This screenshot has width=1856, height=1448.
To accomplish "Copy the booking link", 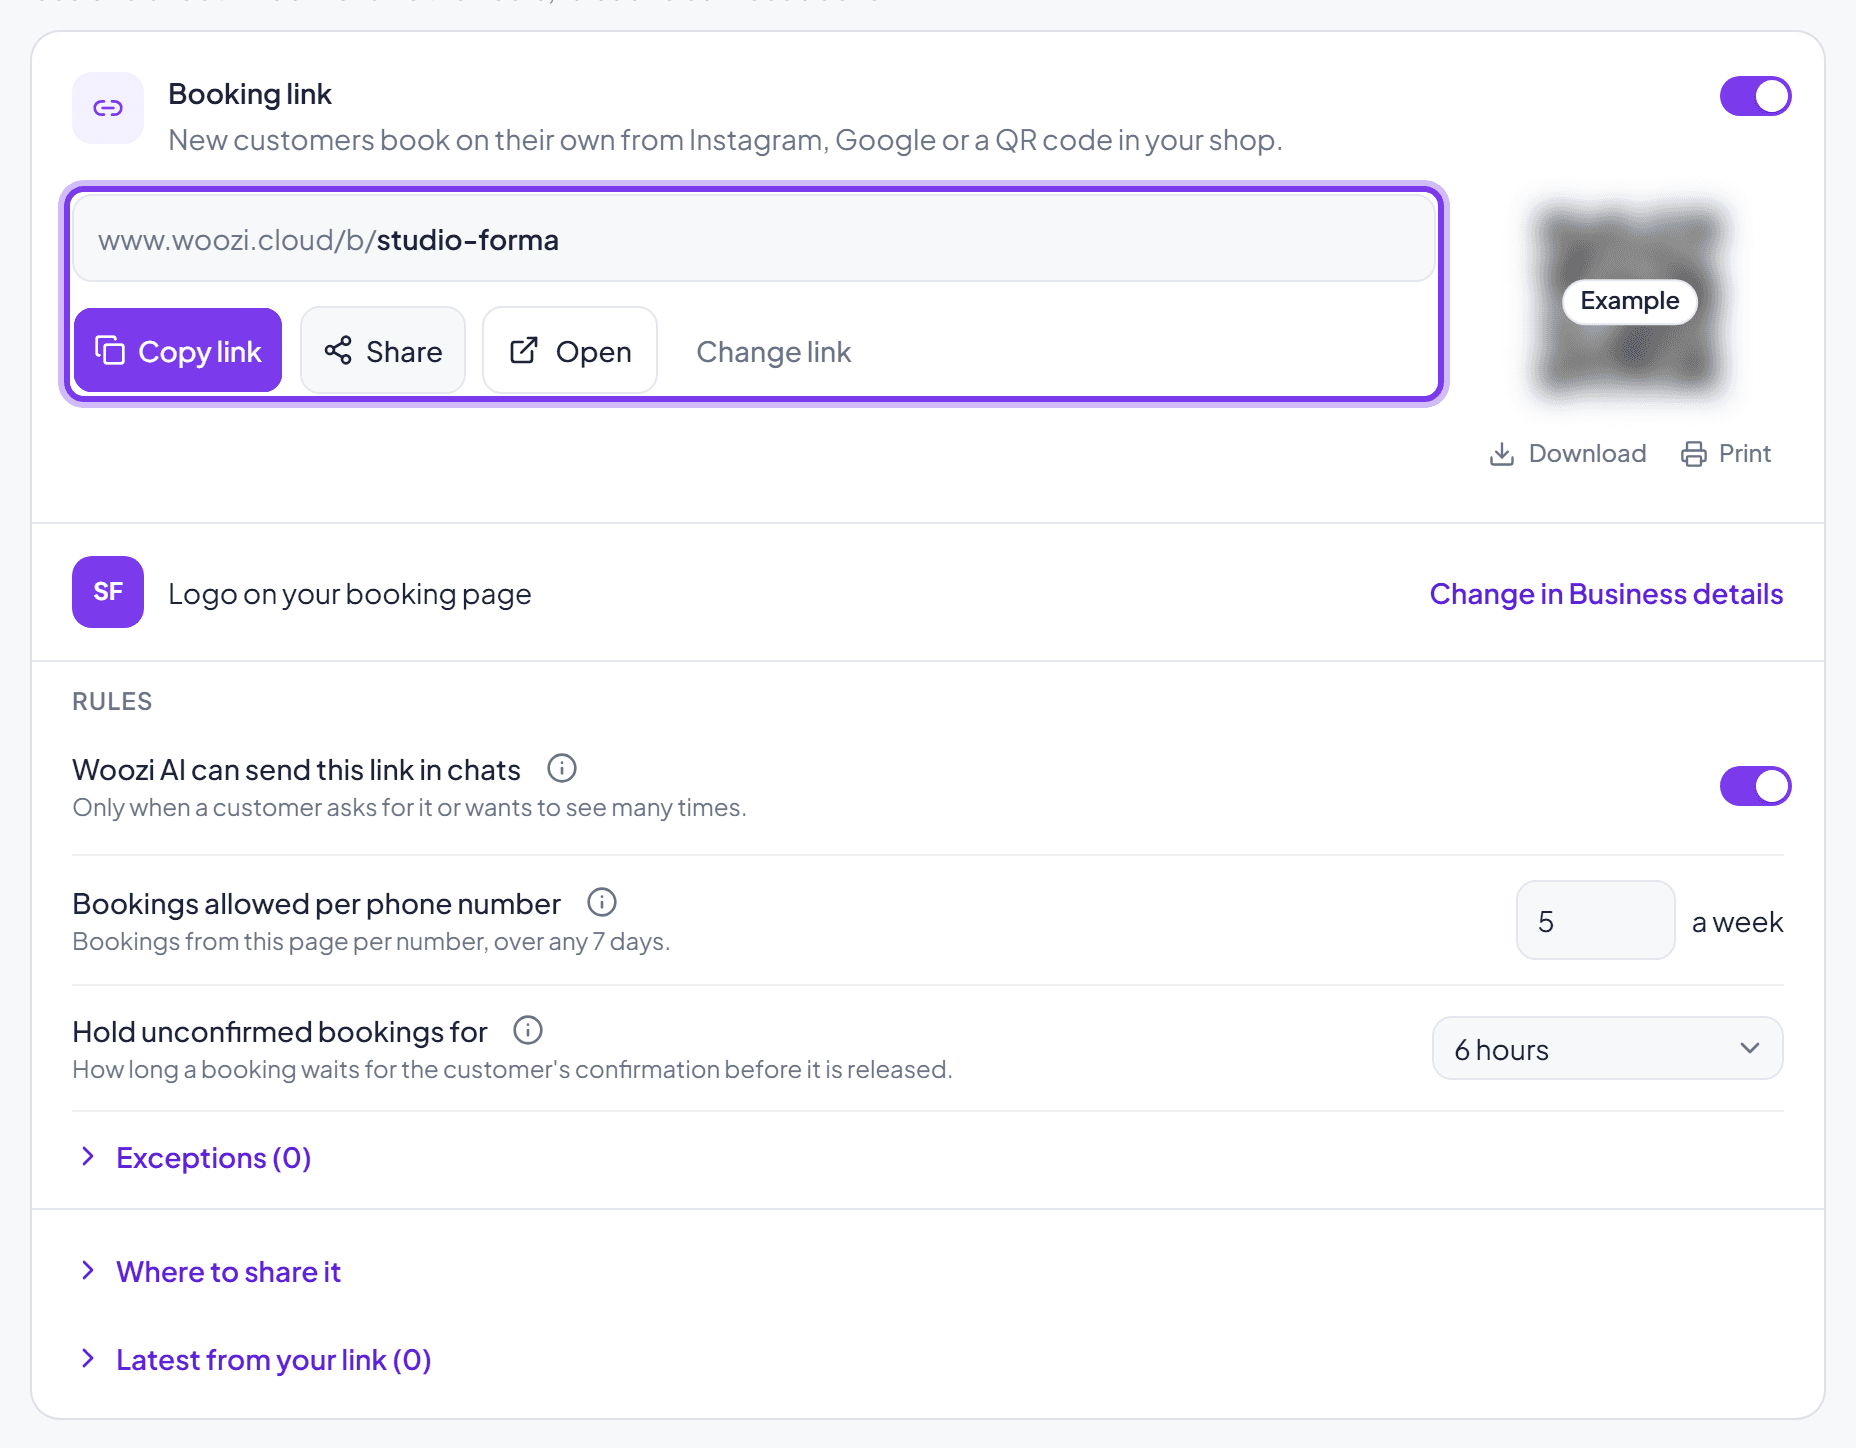I will [x=178, y=350].
